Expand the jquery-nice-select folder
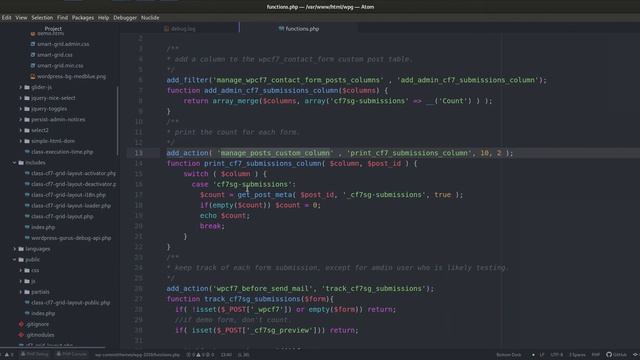The image size is (640, 360). 20,98
